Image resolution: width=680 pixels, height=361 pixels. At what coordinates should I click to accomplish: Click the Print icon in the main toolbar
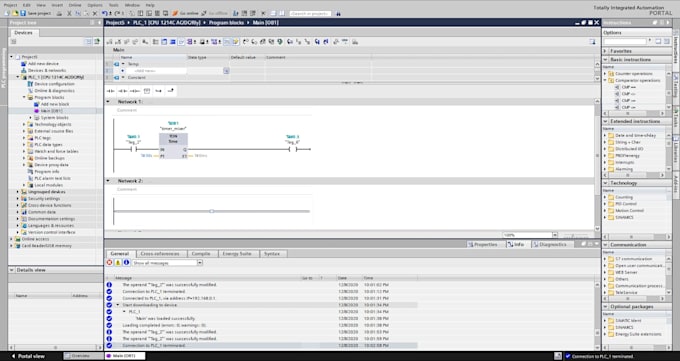pyautogui.click(x=59, y=13)
